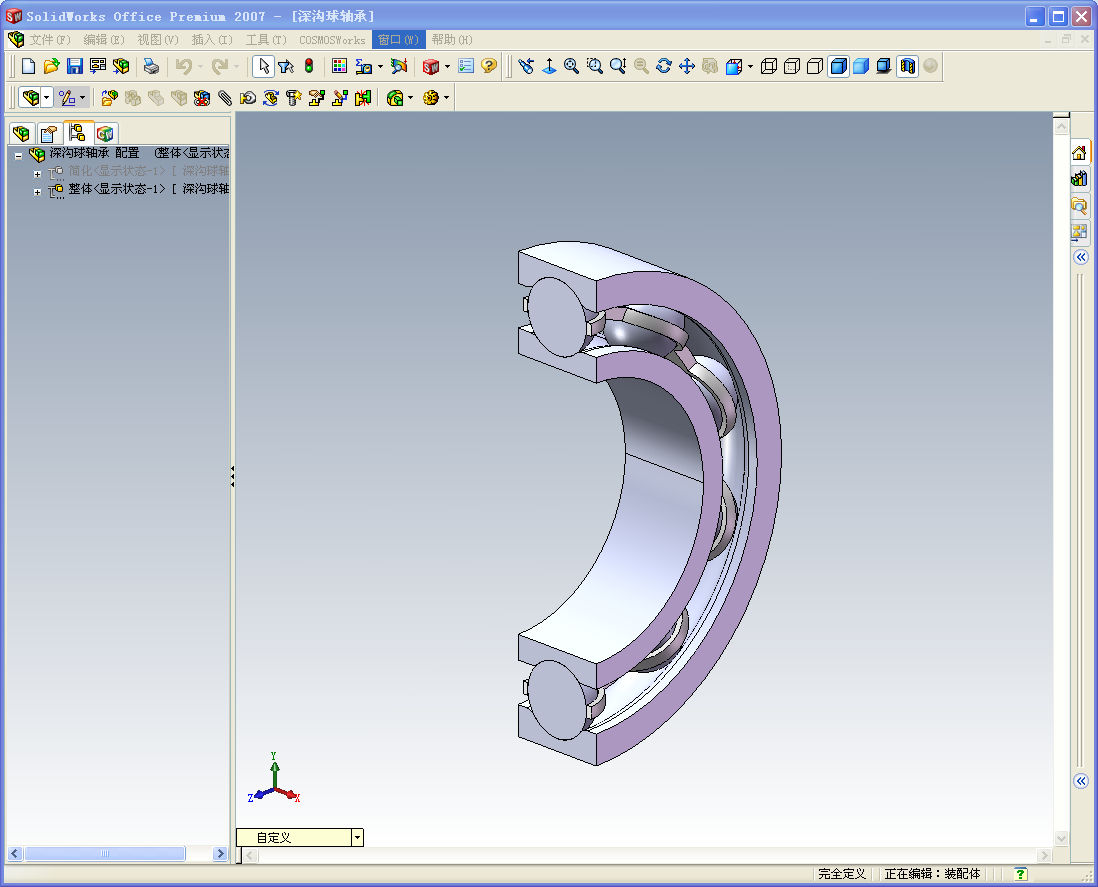The image size is (1098, 887).
Task: Open the COSMOSWorks menu
Action: (332, 40)
